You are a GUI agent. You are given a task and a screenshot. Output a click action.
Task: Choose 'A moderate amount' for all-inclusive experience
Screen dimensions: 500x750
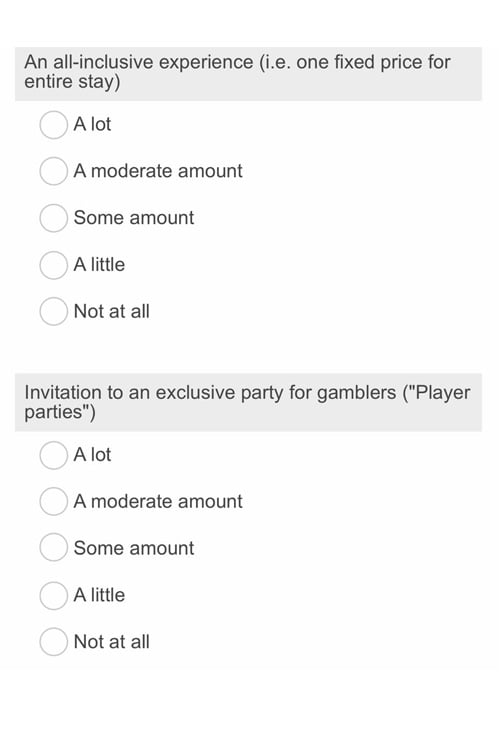coord(53,171)
